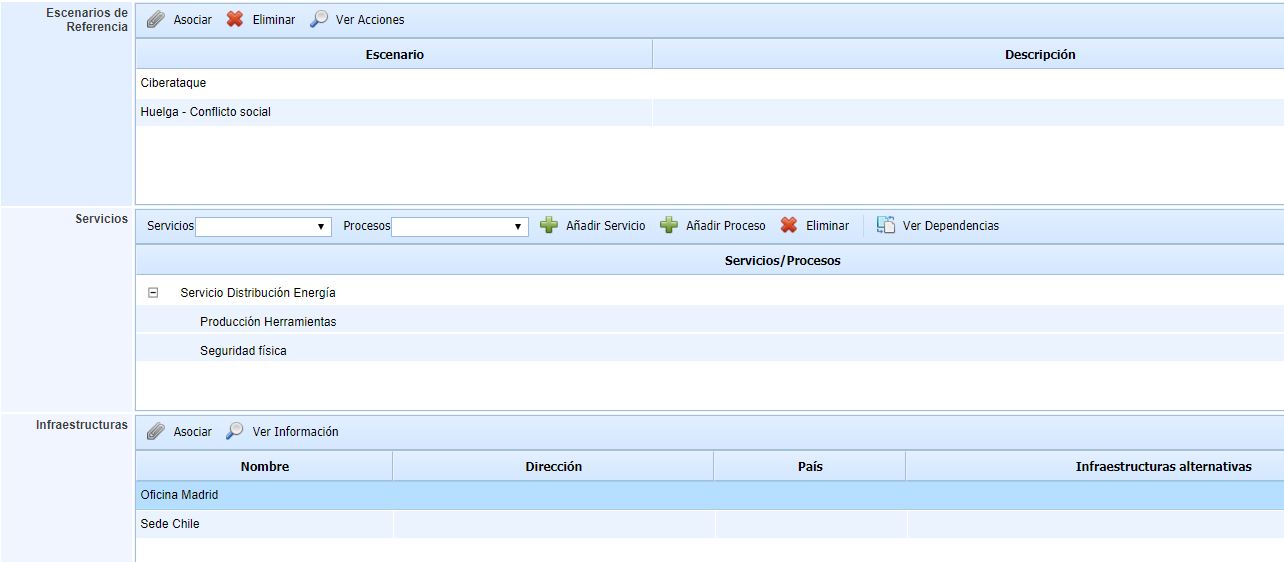Collapse the Servicio Distribución Energía node
The image size is (1284, 562).
click(x=153, y=293)
